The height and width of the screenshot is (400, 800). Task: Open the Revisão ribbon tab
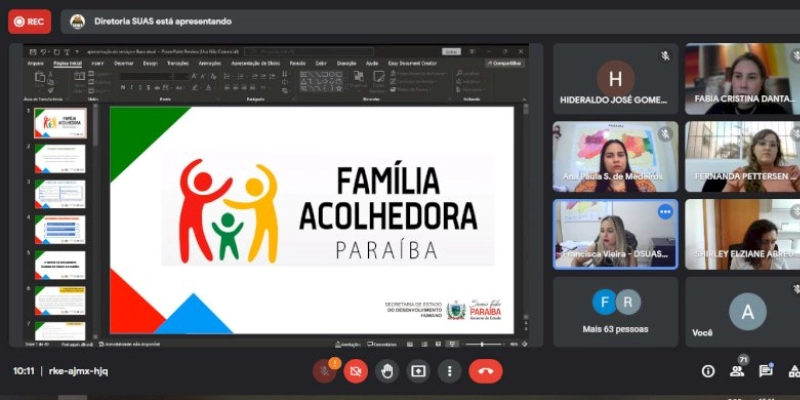click(x=297, y=63)
